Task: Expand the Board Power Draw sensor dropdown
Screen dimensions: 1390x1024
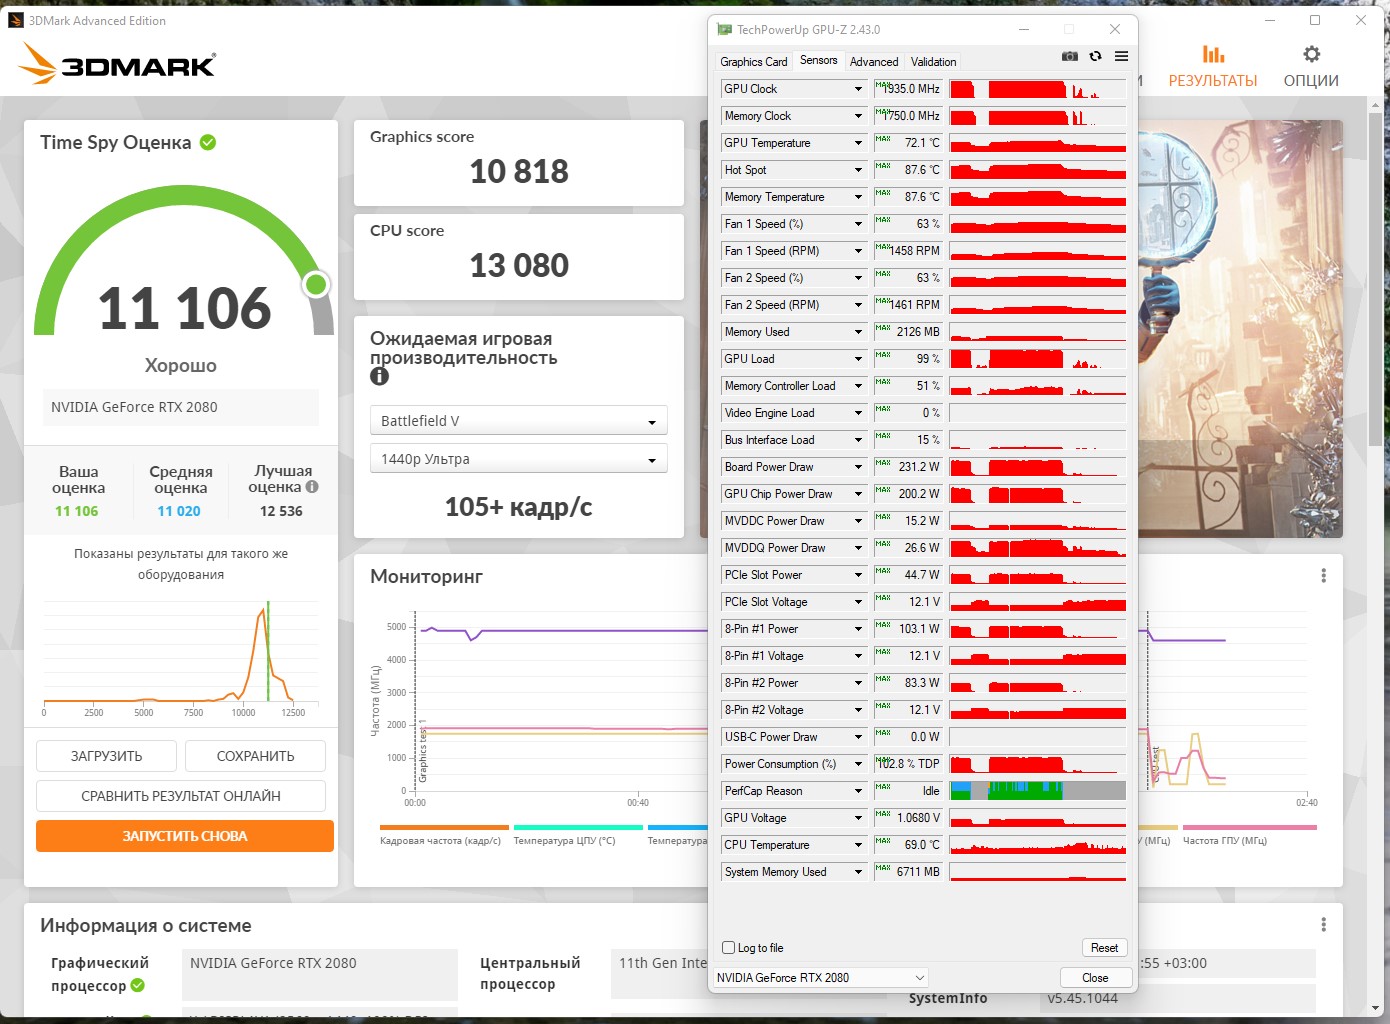Action: pyautogui.click(x=858, y=467)
